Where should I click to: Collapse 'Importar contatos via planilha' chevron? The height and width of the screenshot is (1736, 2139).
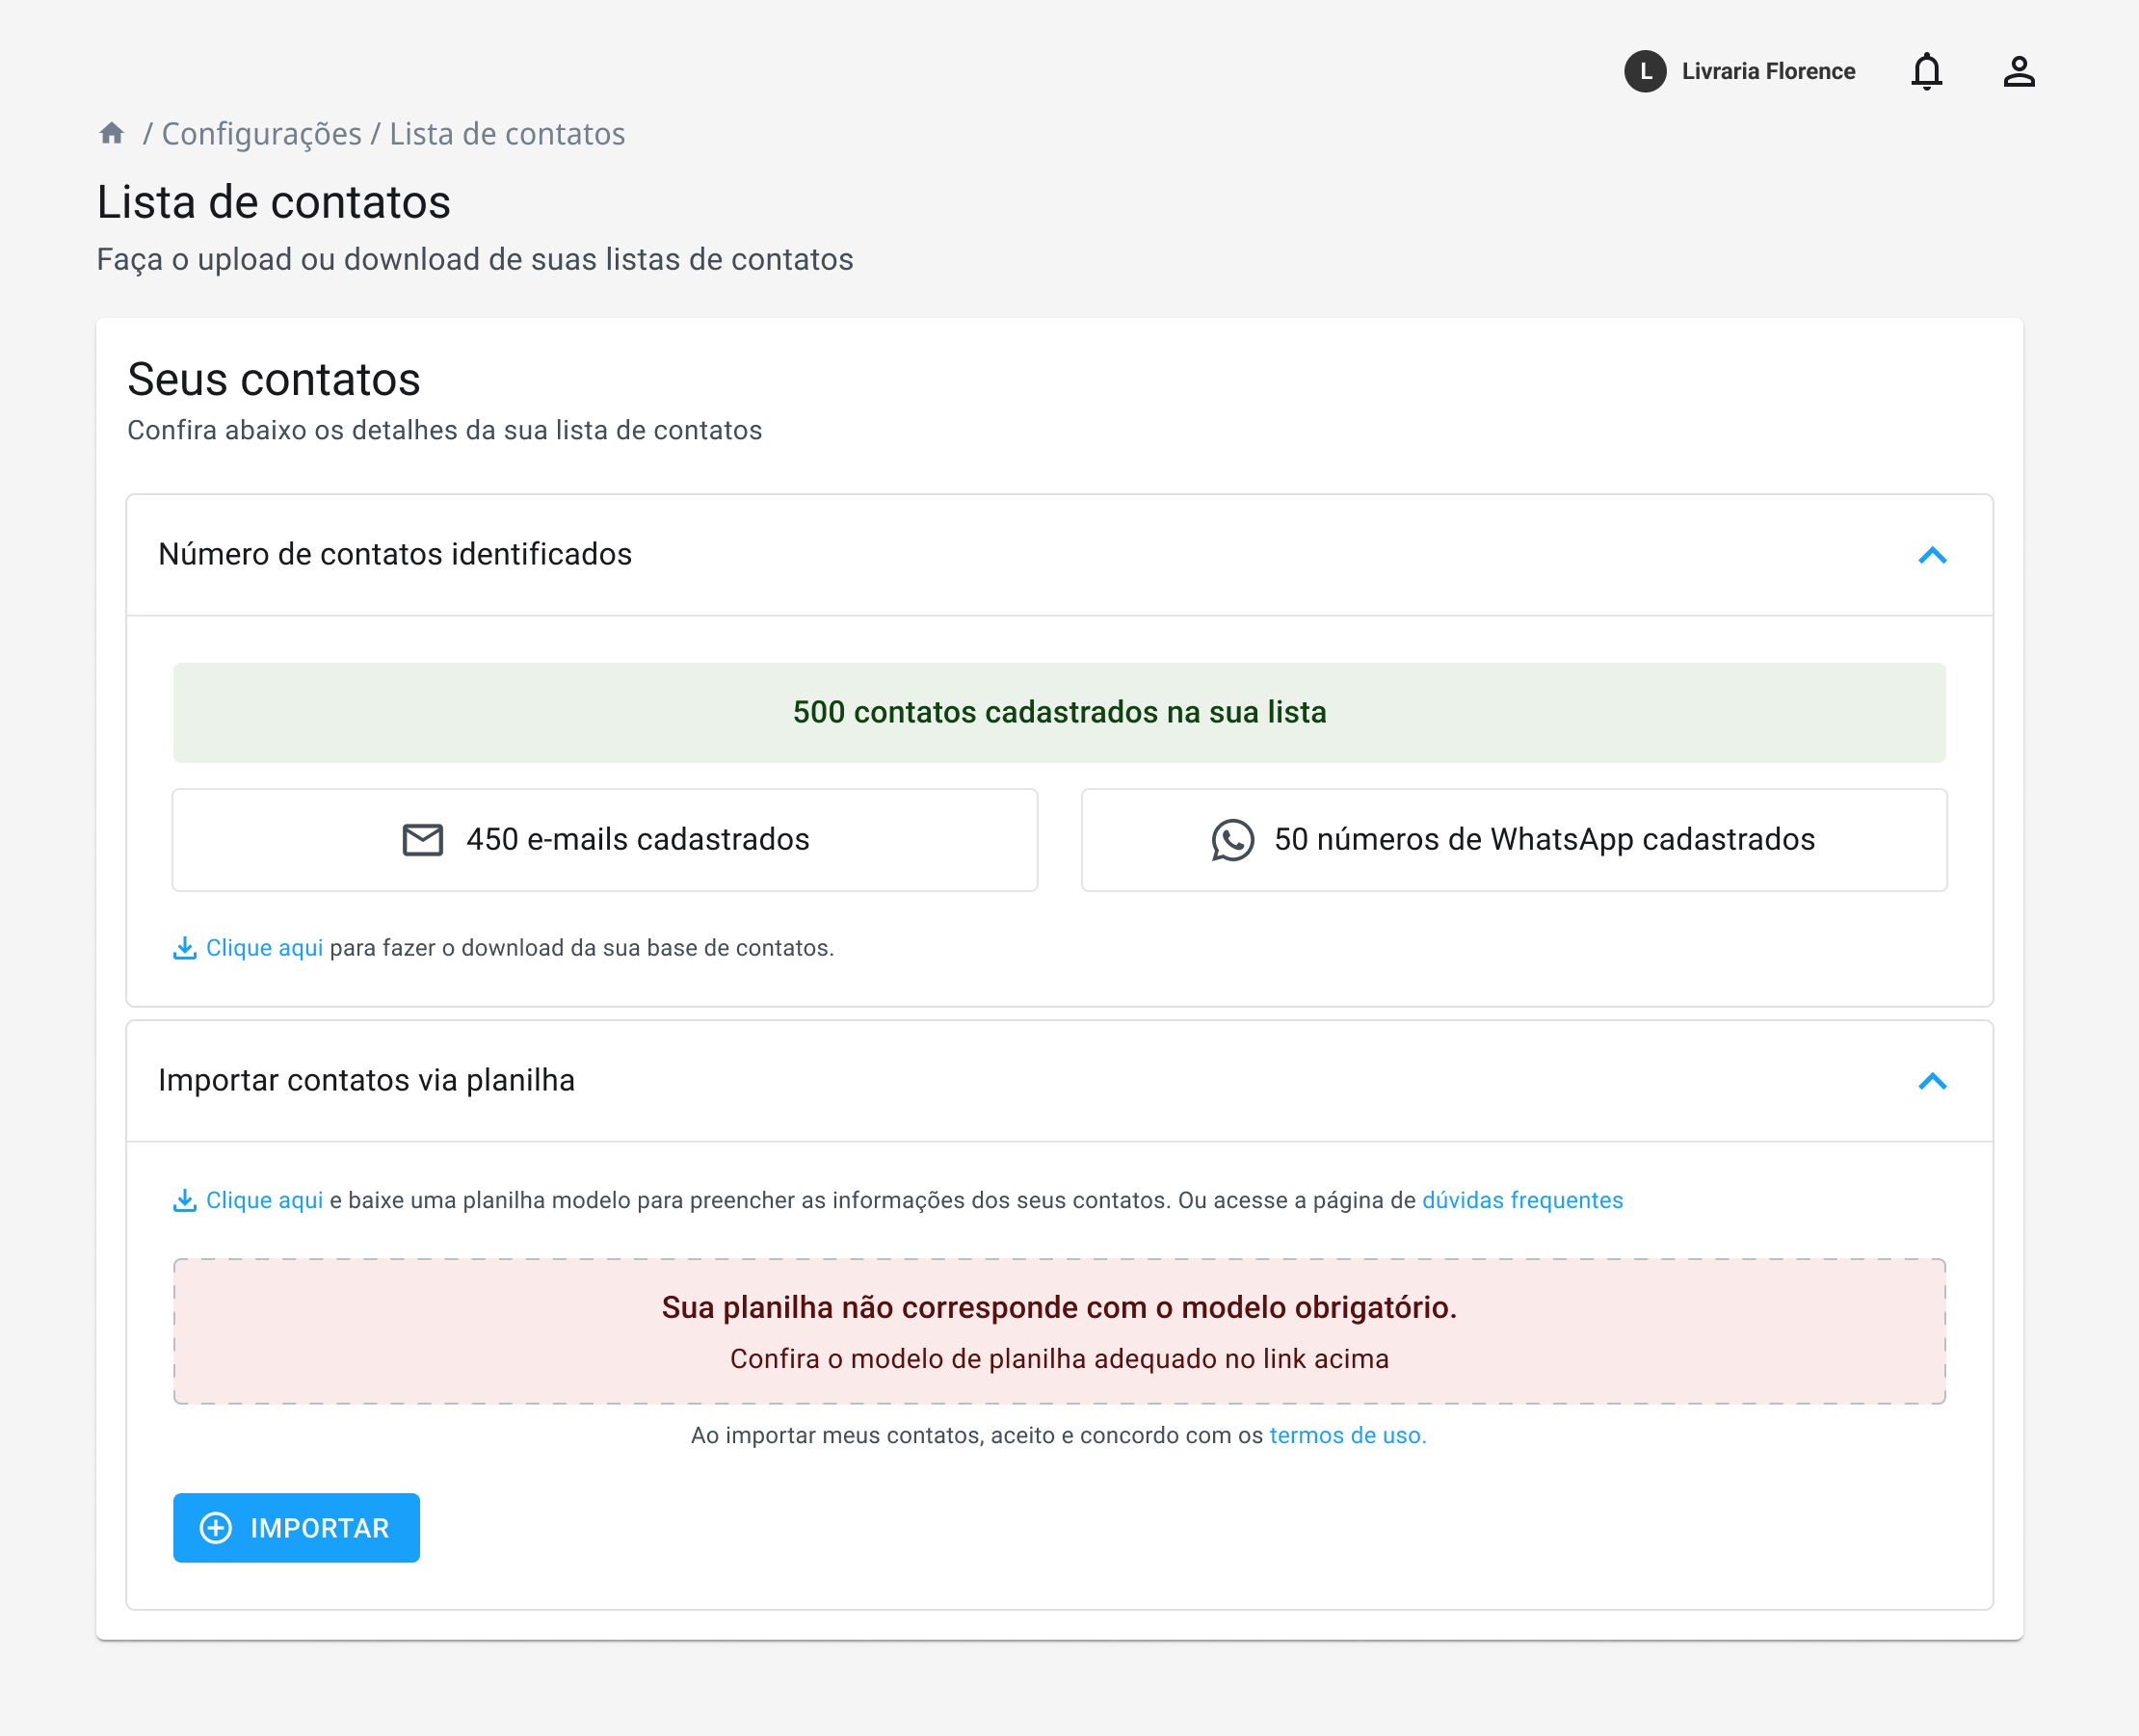(x=1932, y=1081)
